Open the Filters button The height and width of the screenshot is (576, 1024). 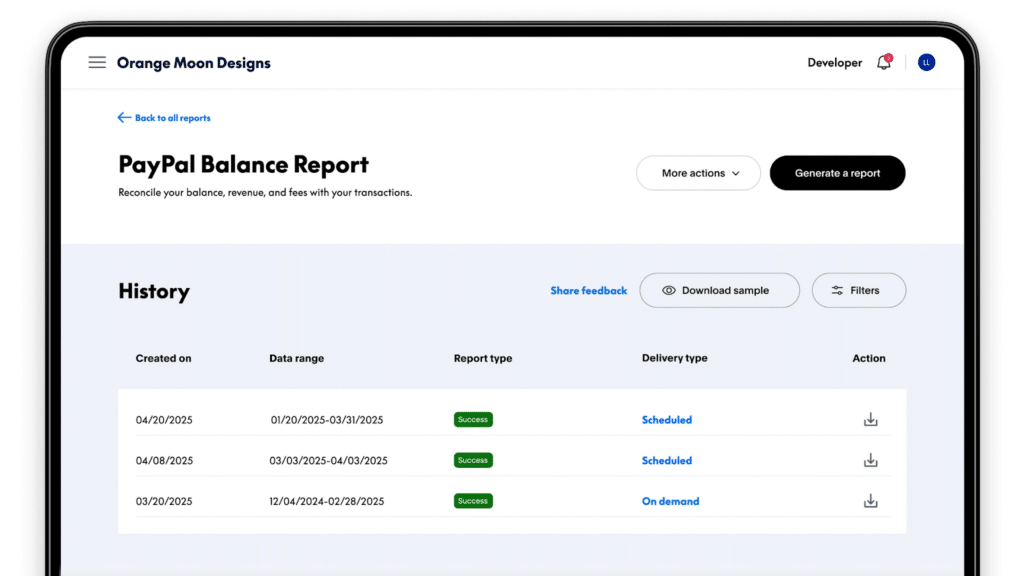coord(859,290)
